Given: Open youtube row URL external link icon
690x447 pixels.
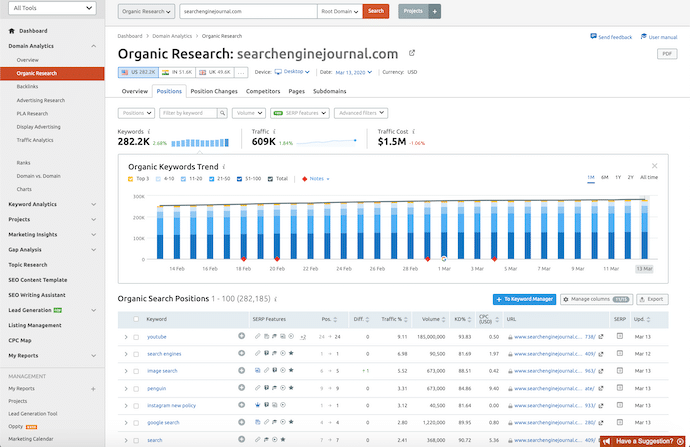Looking at the screenshot, I should 601,337.
